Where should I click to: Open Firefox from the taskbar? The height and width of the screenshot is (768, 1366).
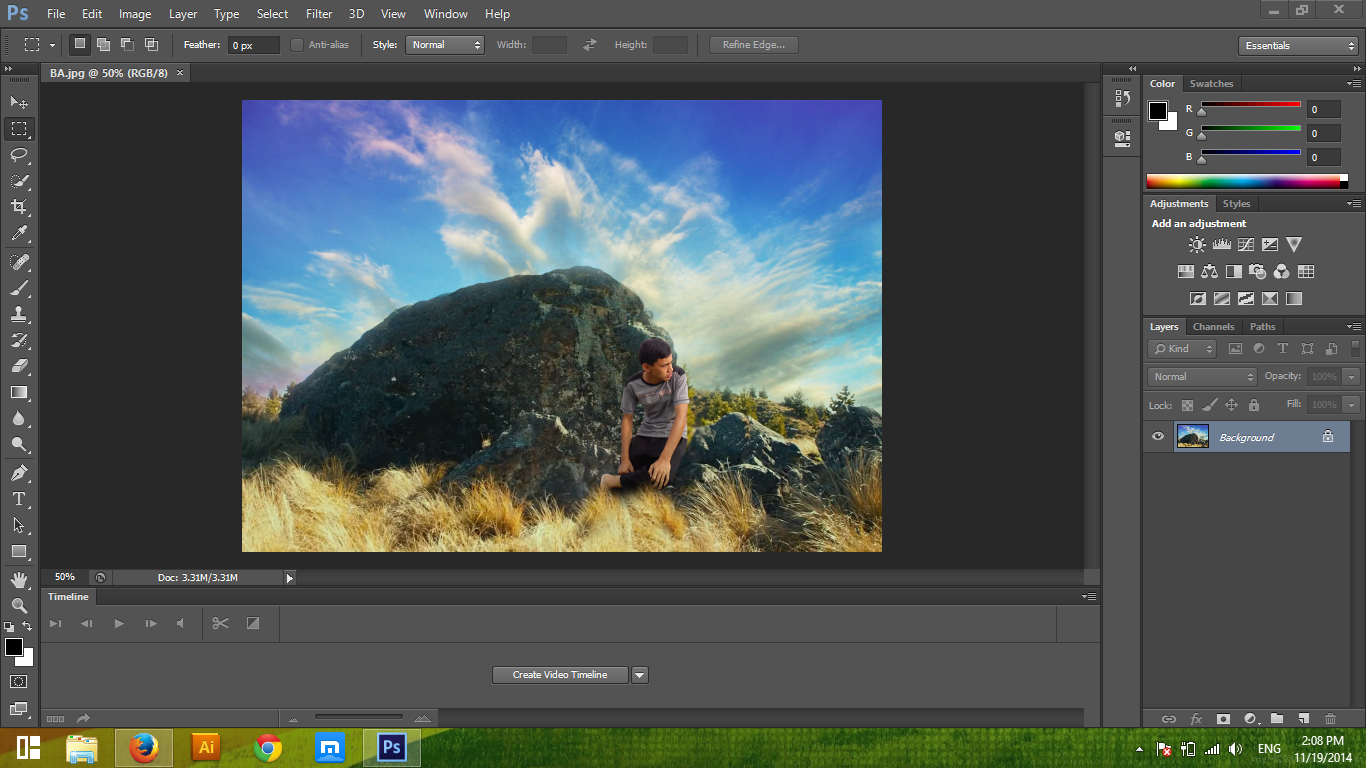pos(144,747)
